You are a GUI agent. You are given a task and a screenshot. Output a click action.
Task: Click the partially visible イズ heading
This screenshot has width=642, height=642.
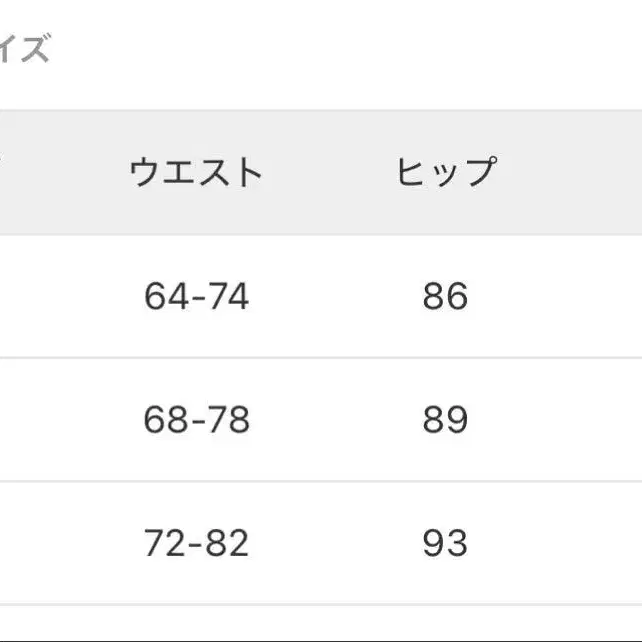(24, 49)
